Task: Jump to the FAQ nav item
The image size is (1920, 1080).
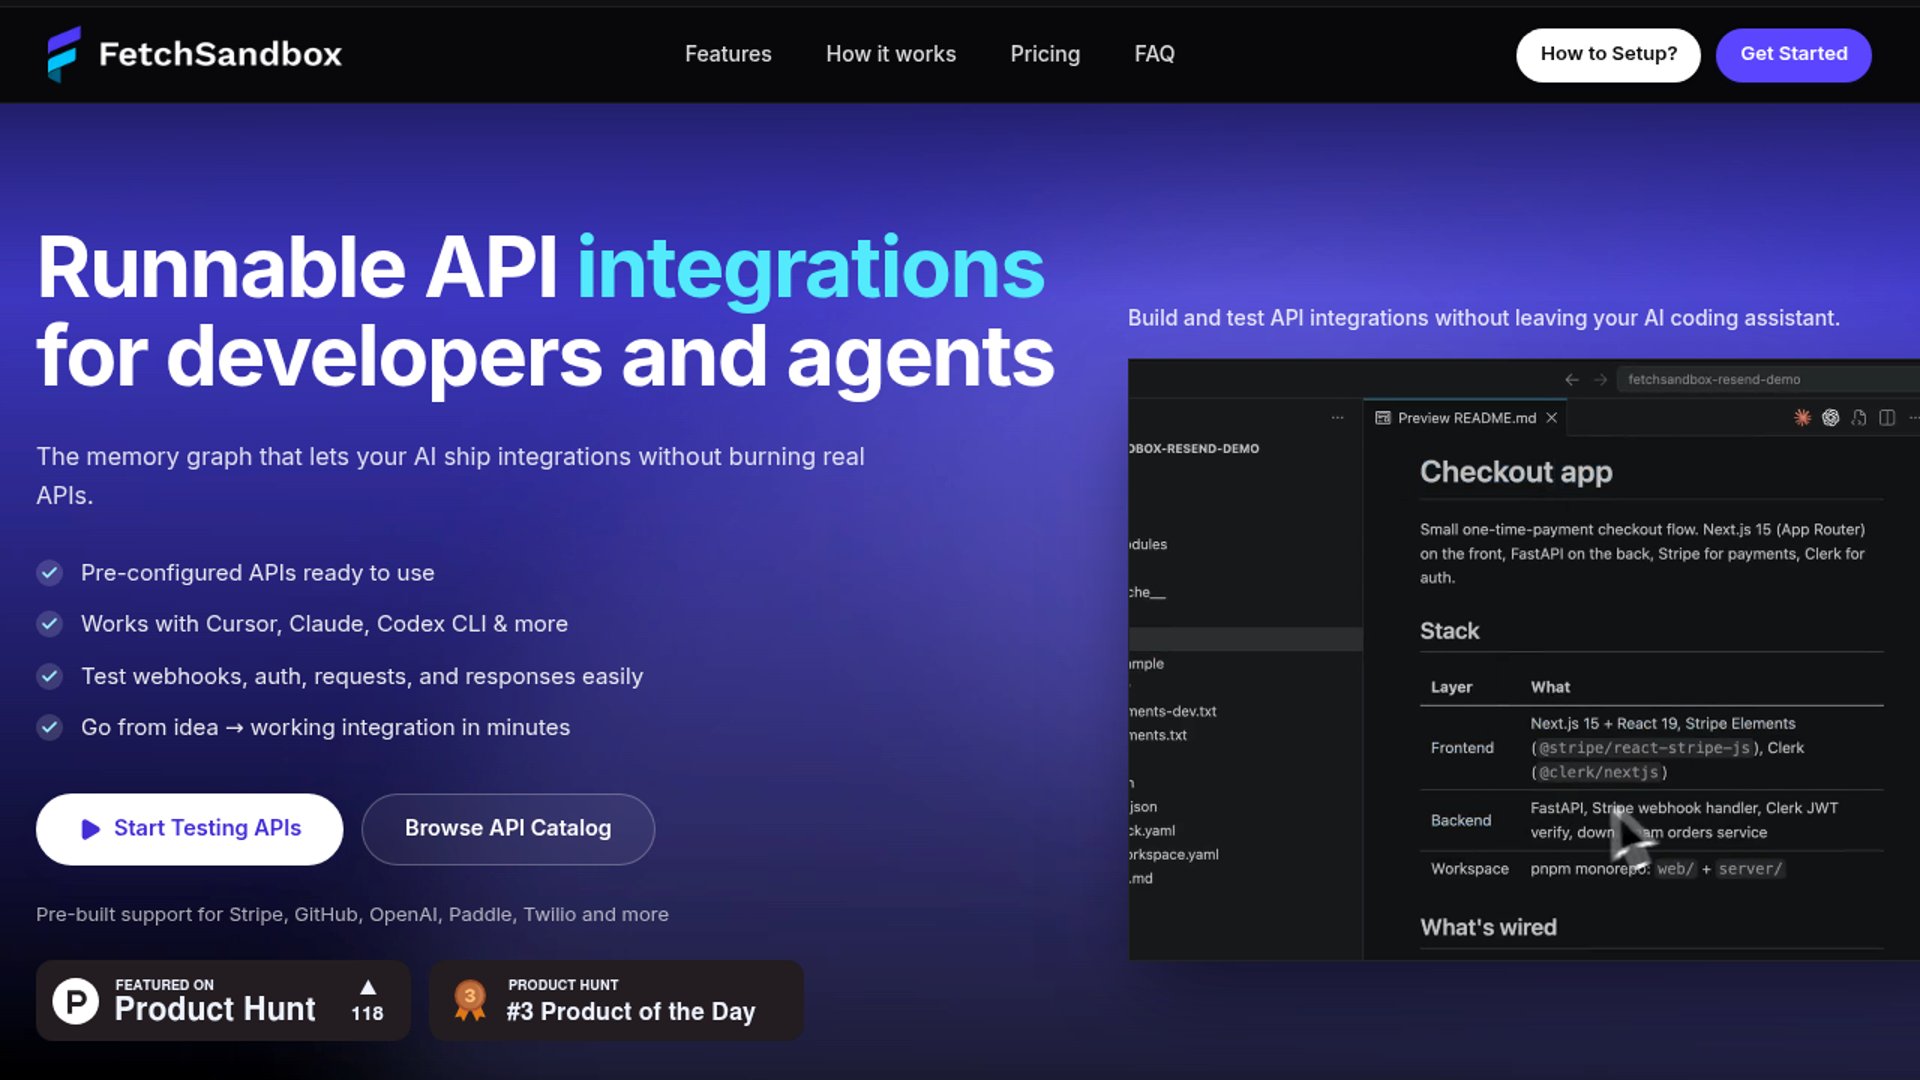Action: point(1154,54)
